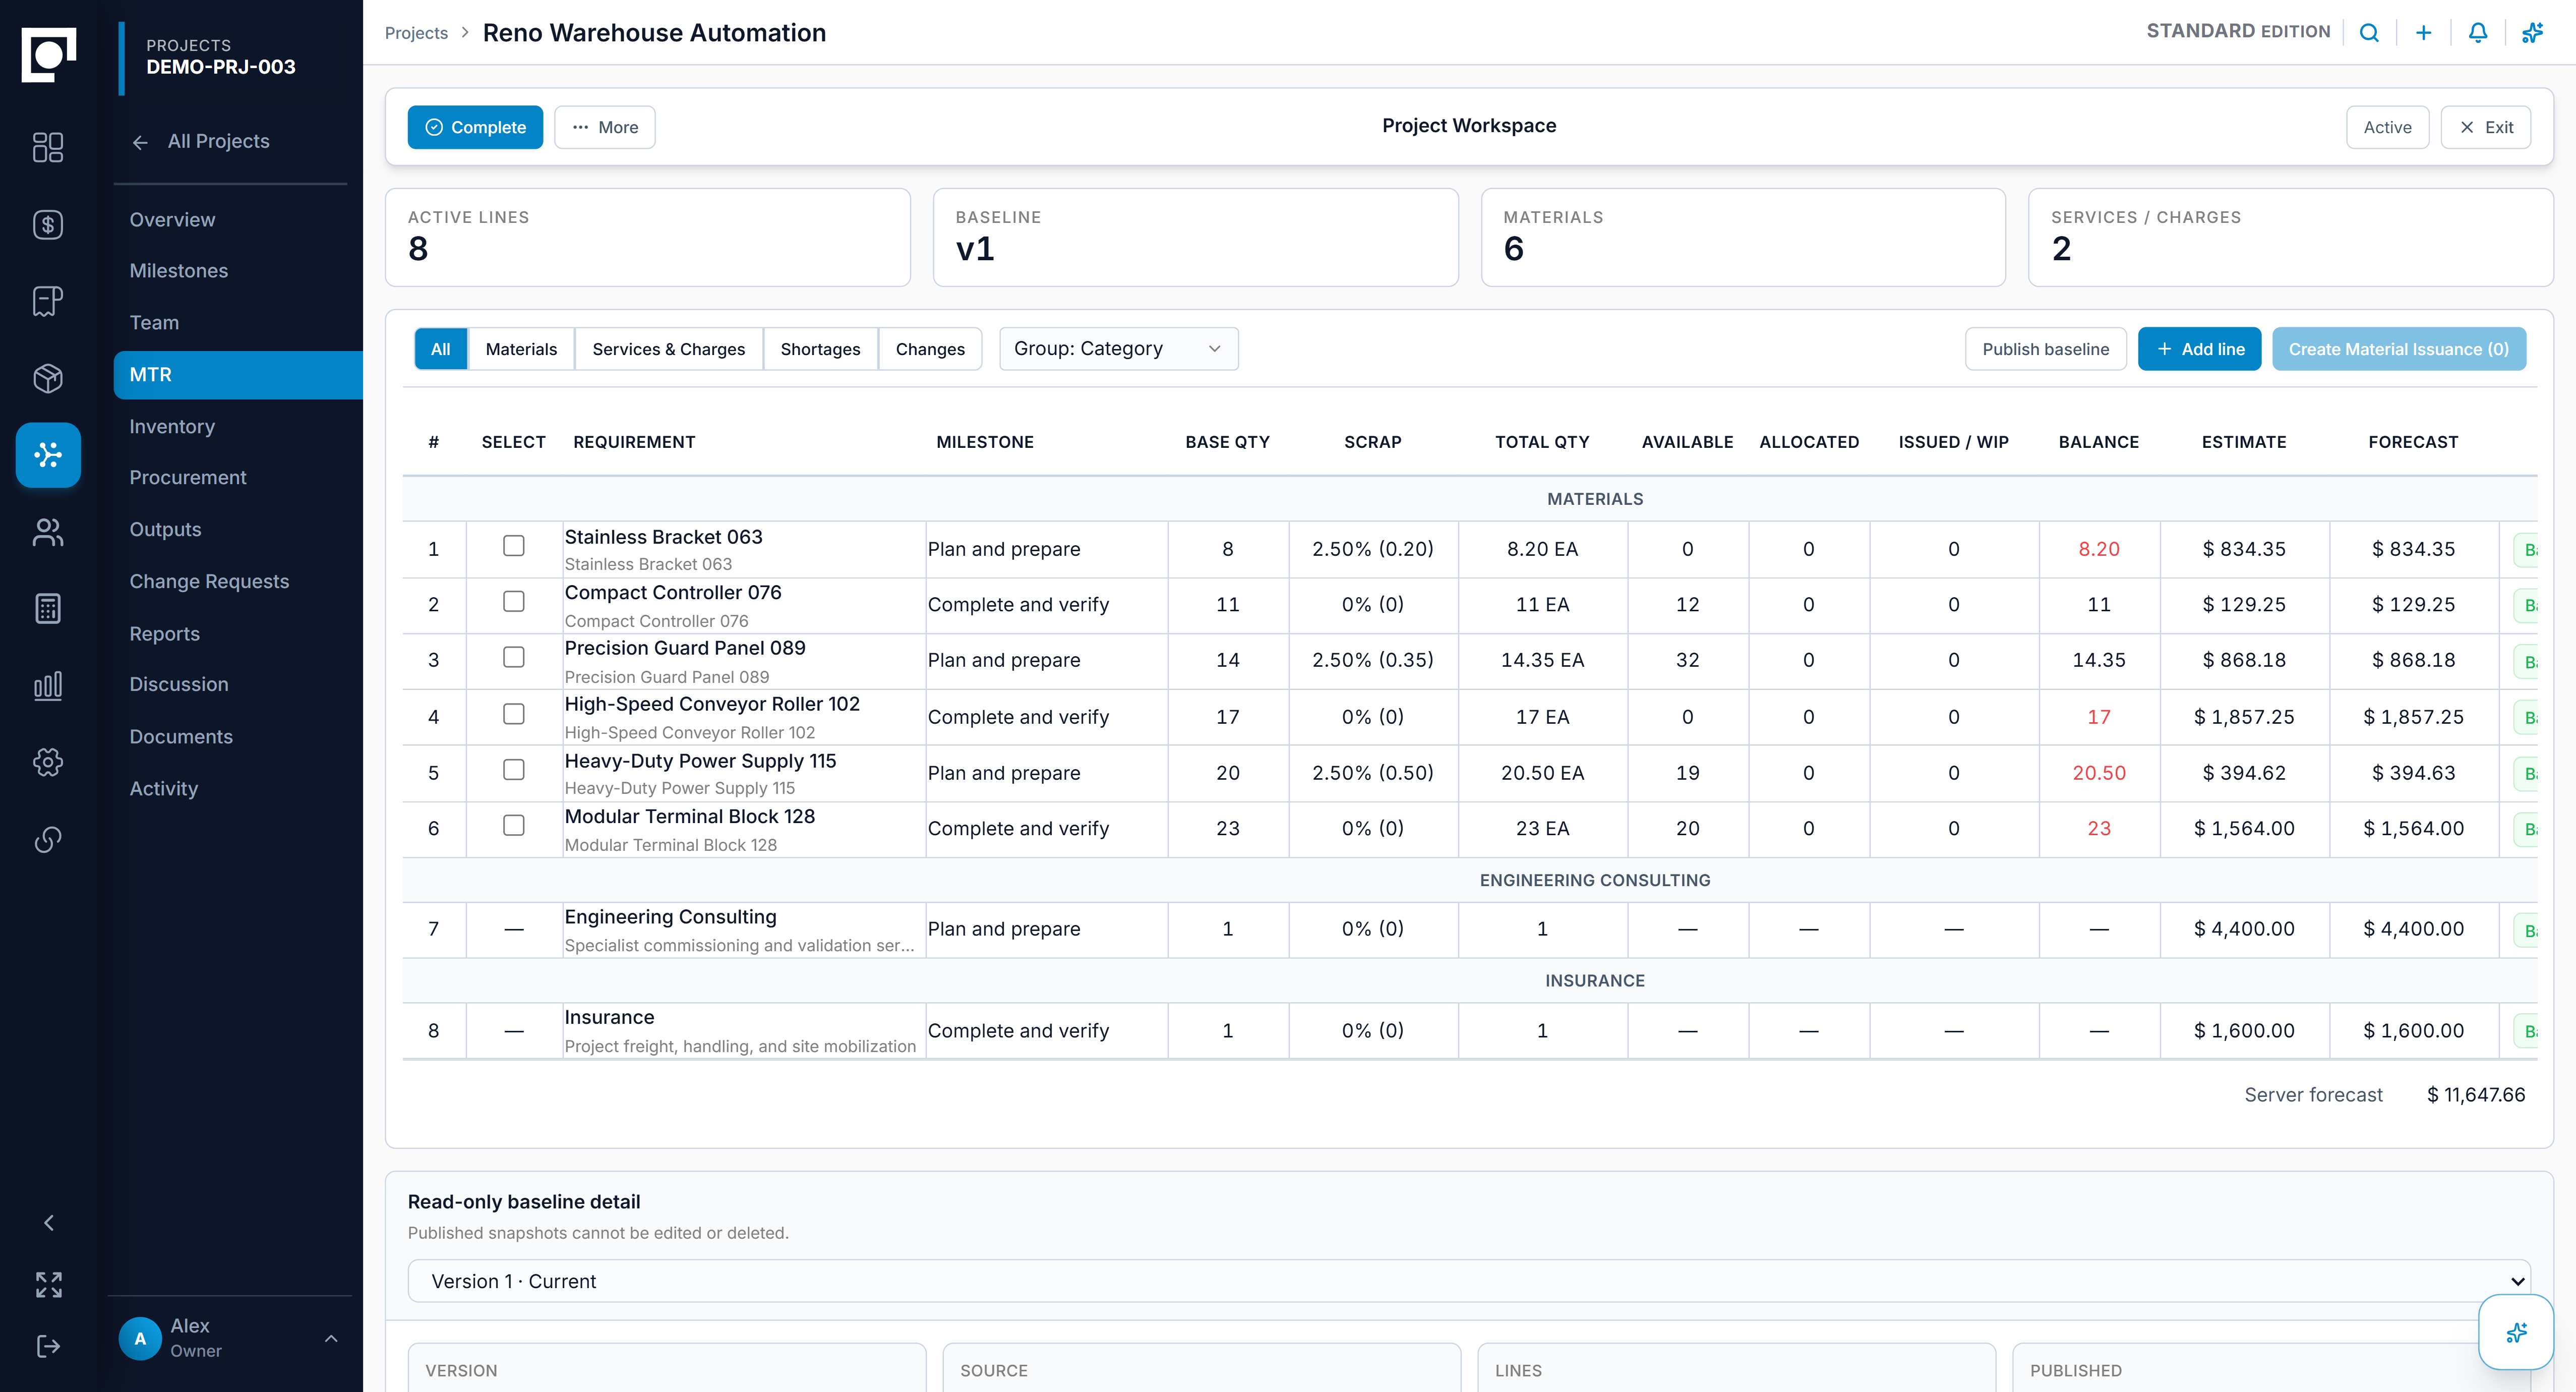Select checkbox for Stainless Bracket 063
This screenshot has height=1392, width=2576.
click(x=514, y=545)
